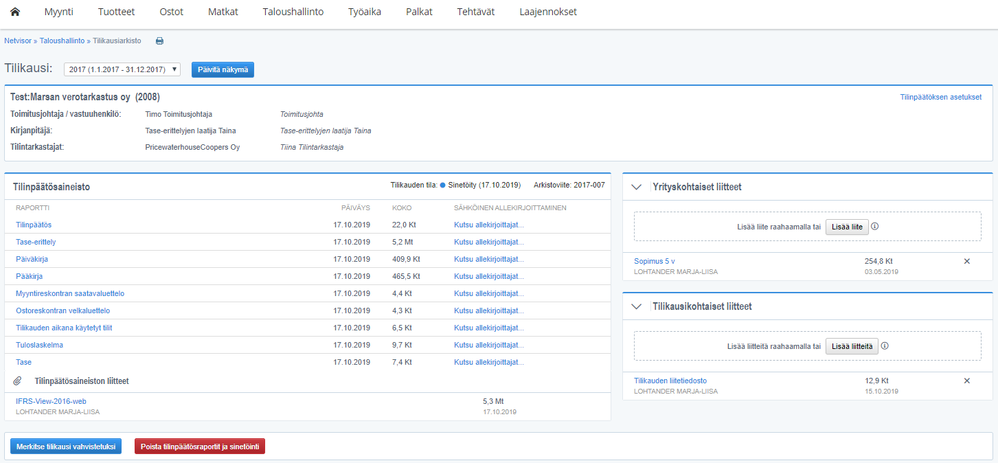998x463 pixels.
Task: Open the Palkat menu
Action: pos(419,12)
